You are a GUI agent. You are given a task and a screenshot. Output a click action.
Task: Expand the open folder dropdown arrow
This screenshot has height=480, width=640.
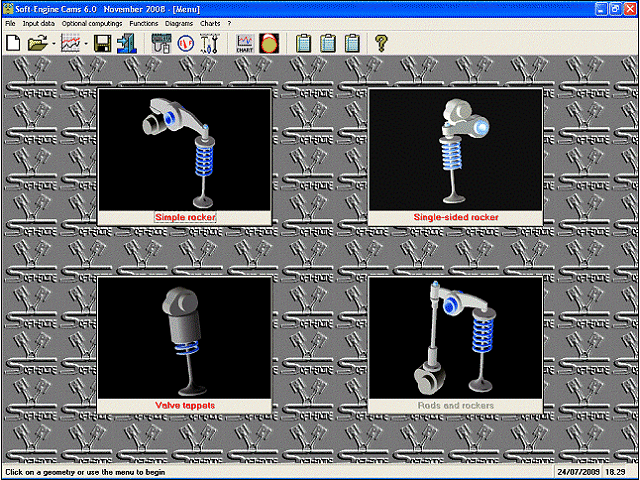click(53, 44)
